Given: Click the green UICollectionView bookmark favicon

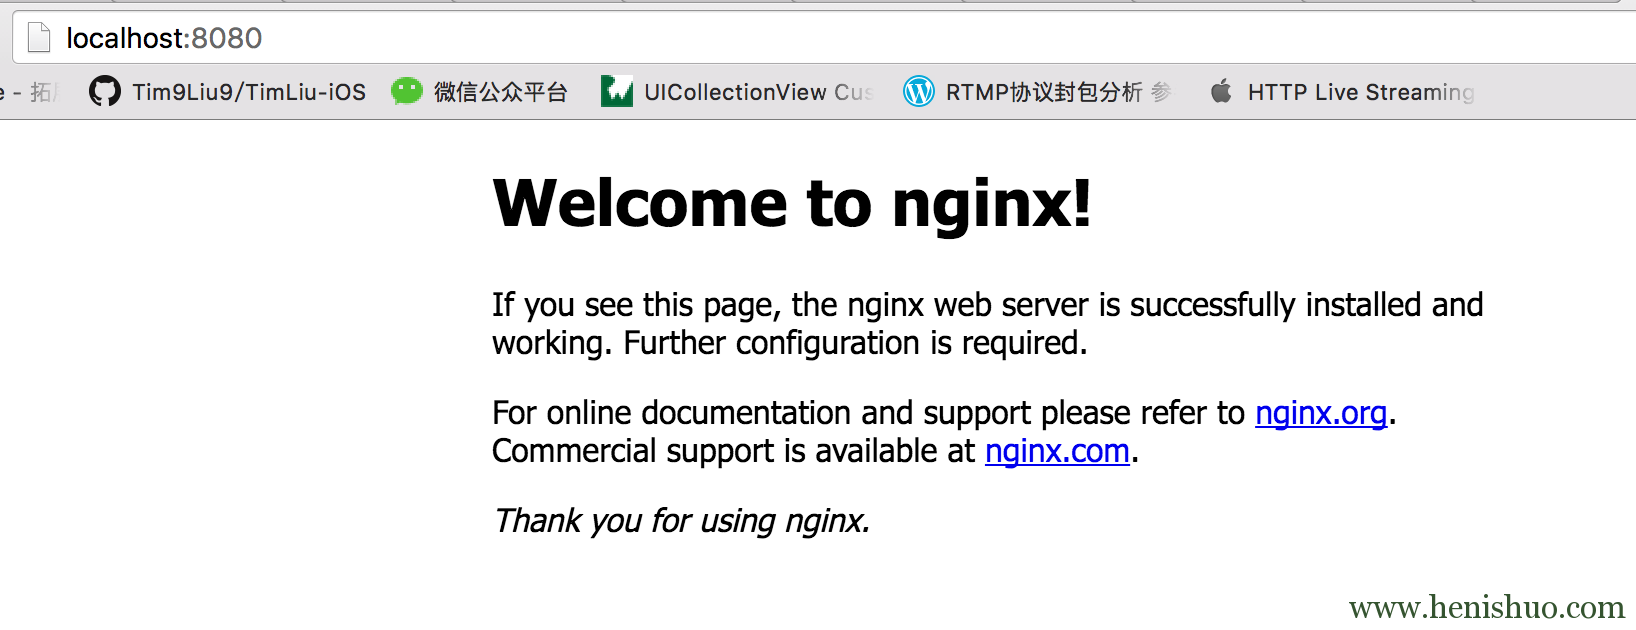Looking at the screenshot, I should point(617,91).
